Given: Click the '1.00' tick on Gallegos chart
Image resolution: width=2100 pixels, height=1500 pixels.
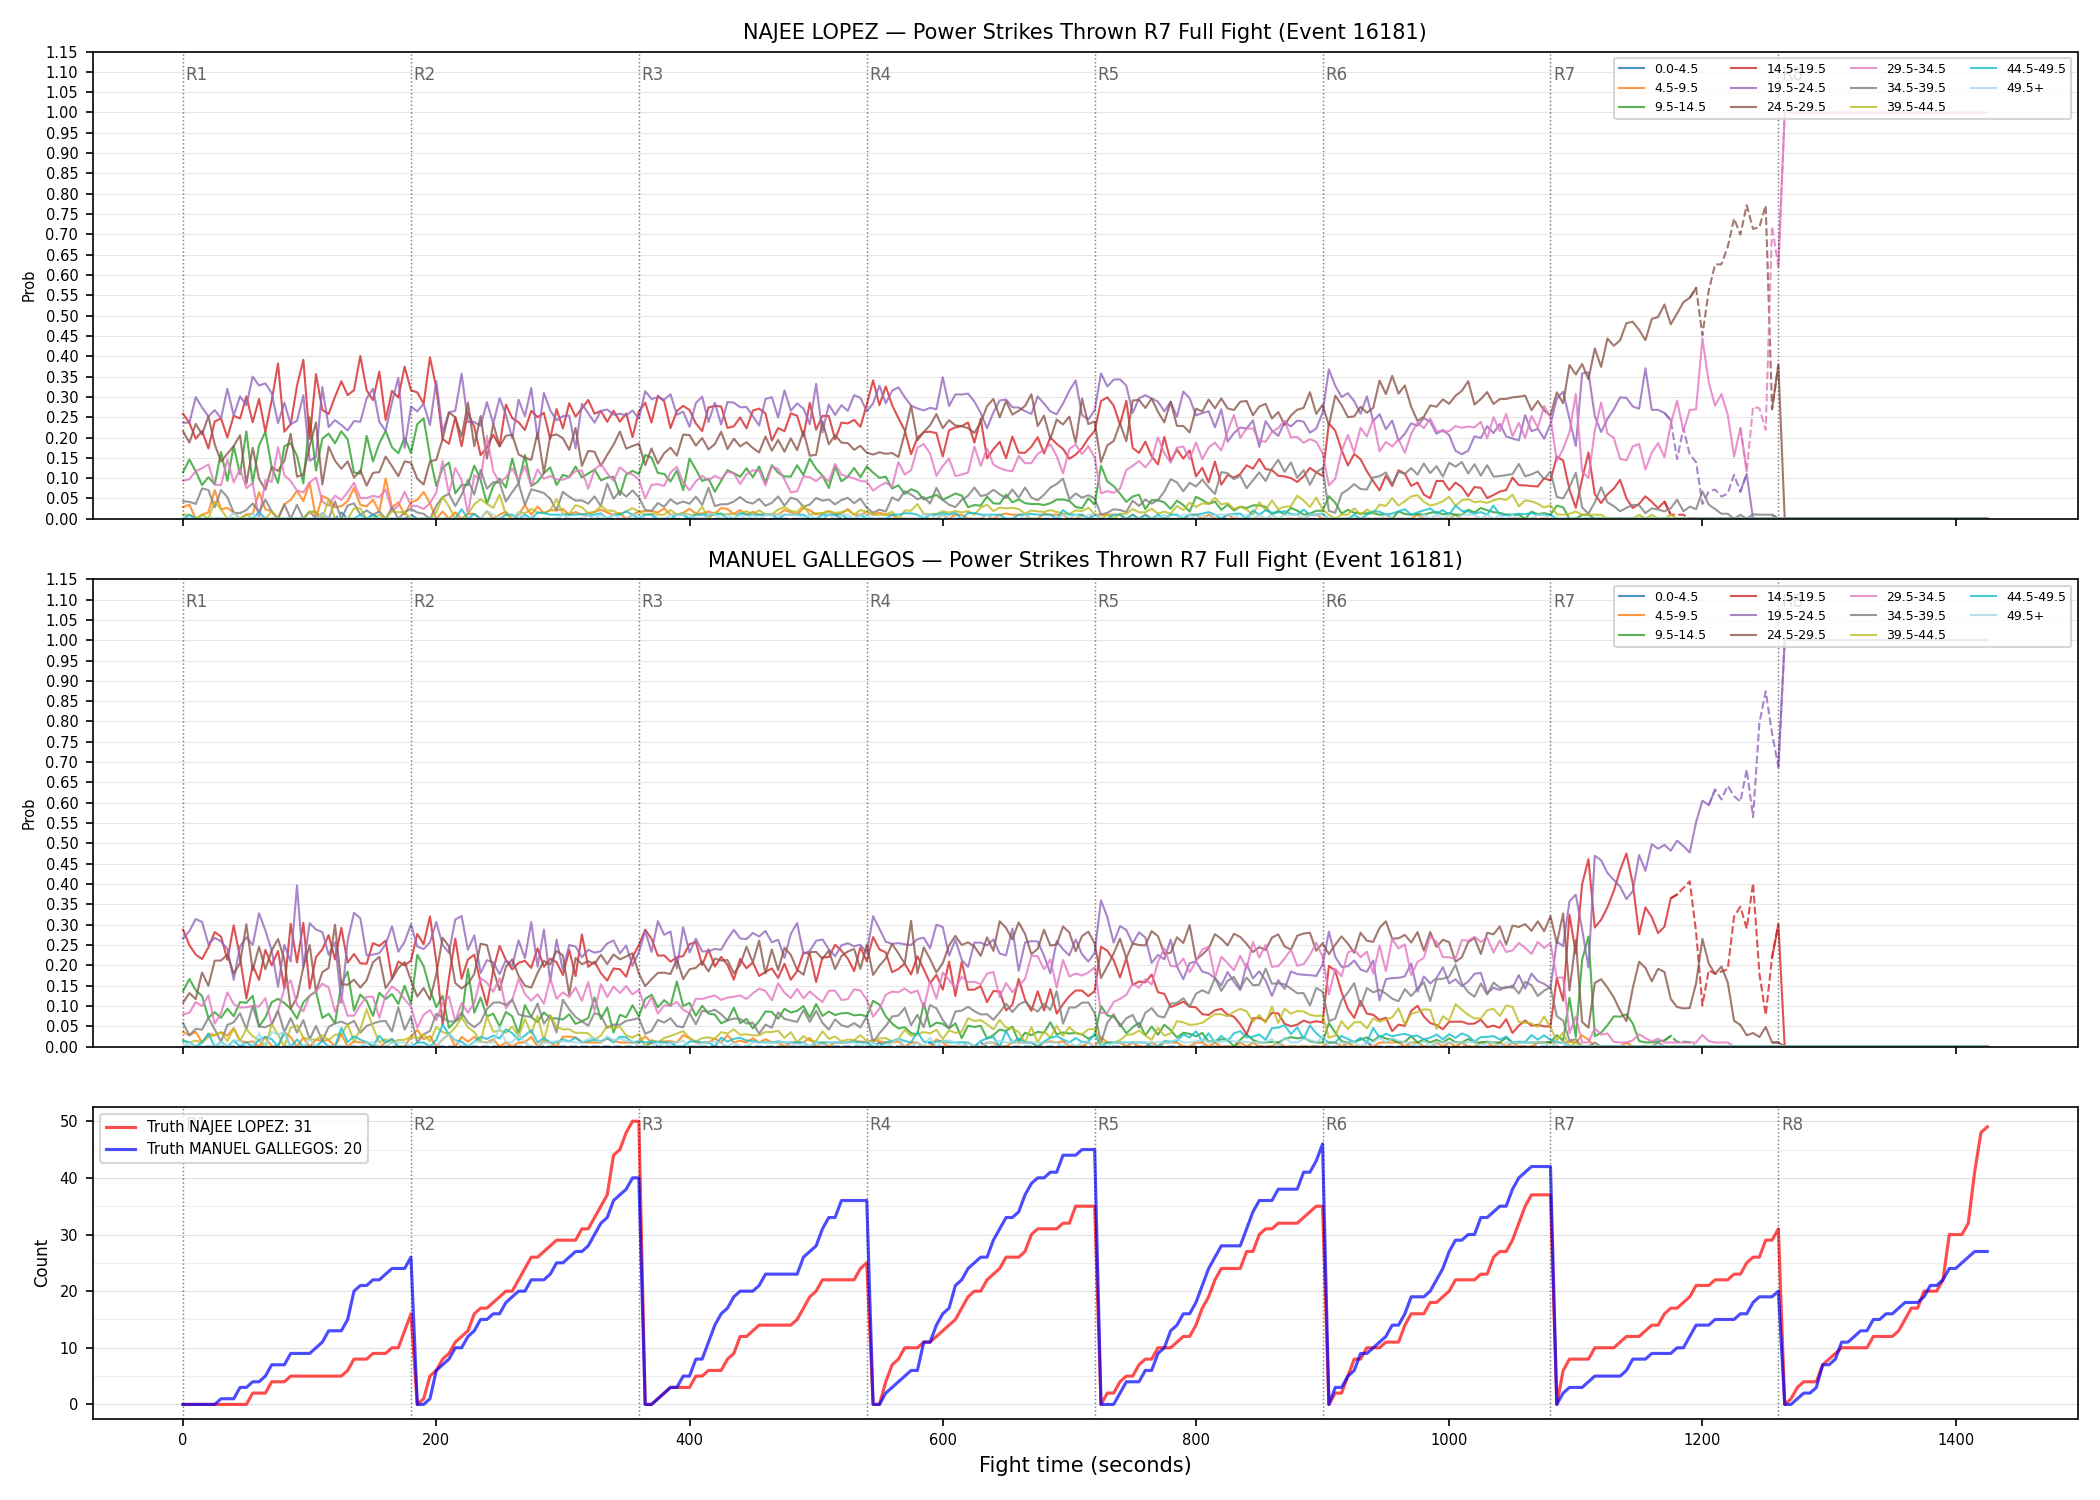Looking at the screenshot, I should pyautogui.click(x=62, y=640).
